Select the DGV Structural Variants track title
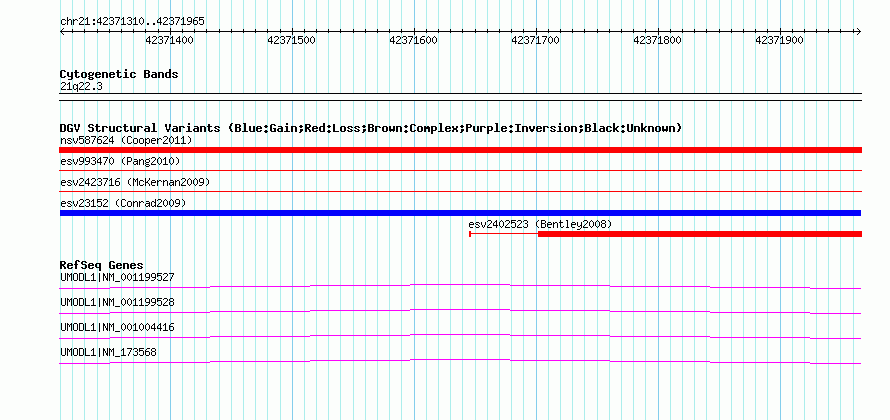Viewport: 890px width, 420px height. click(371, 128)
